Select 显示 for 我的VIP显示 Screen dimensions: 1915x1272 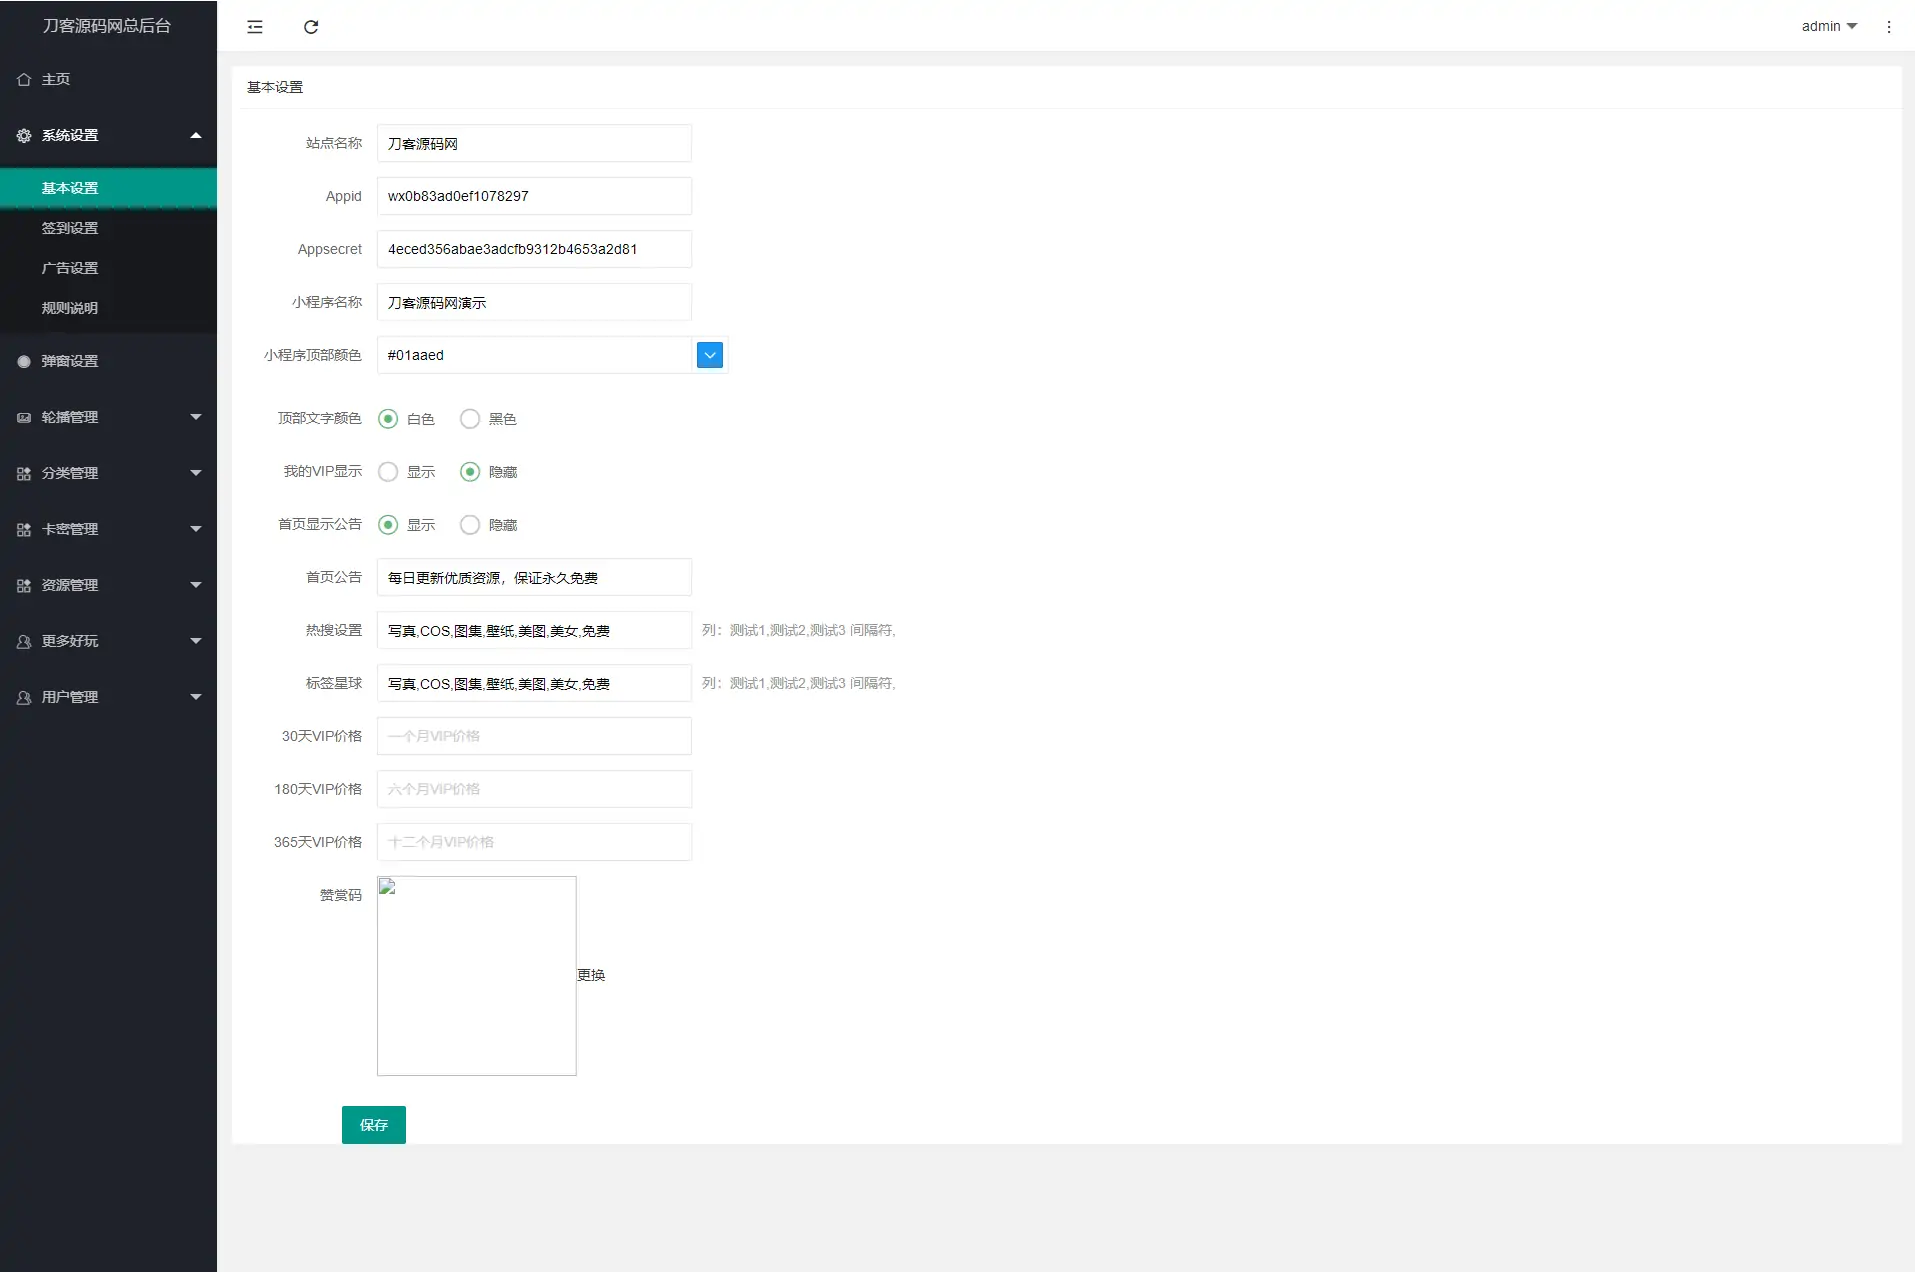(388, 471)
